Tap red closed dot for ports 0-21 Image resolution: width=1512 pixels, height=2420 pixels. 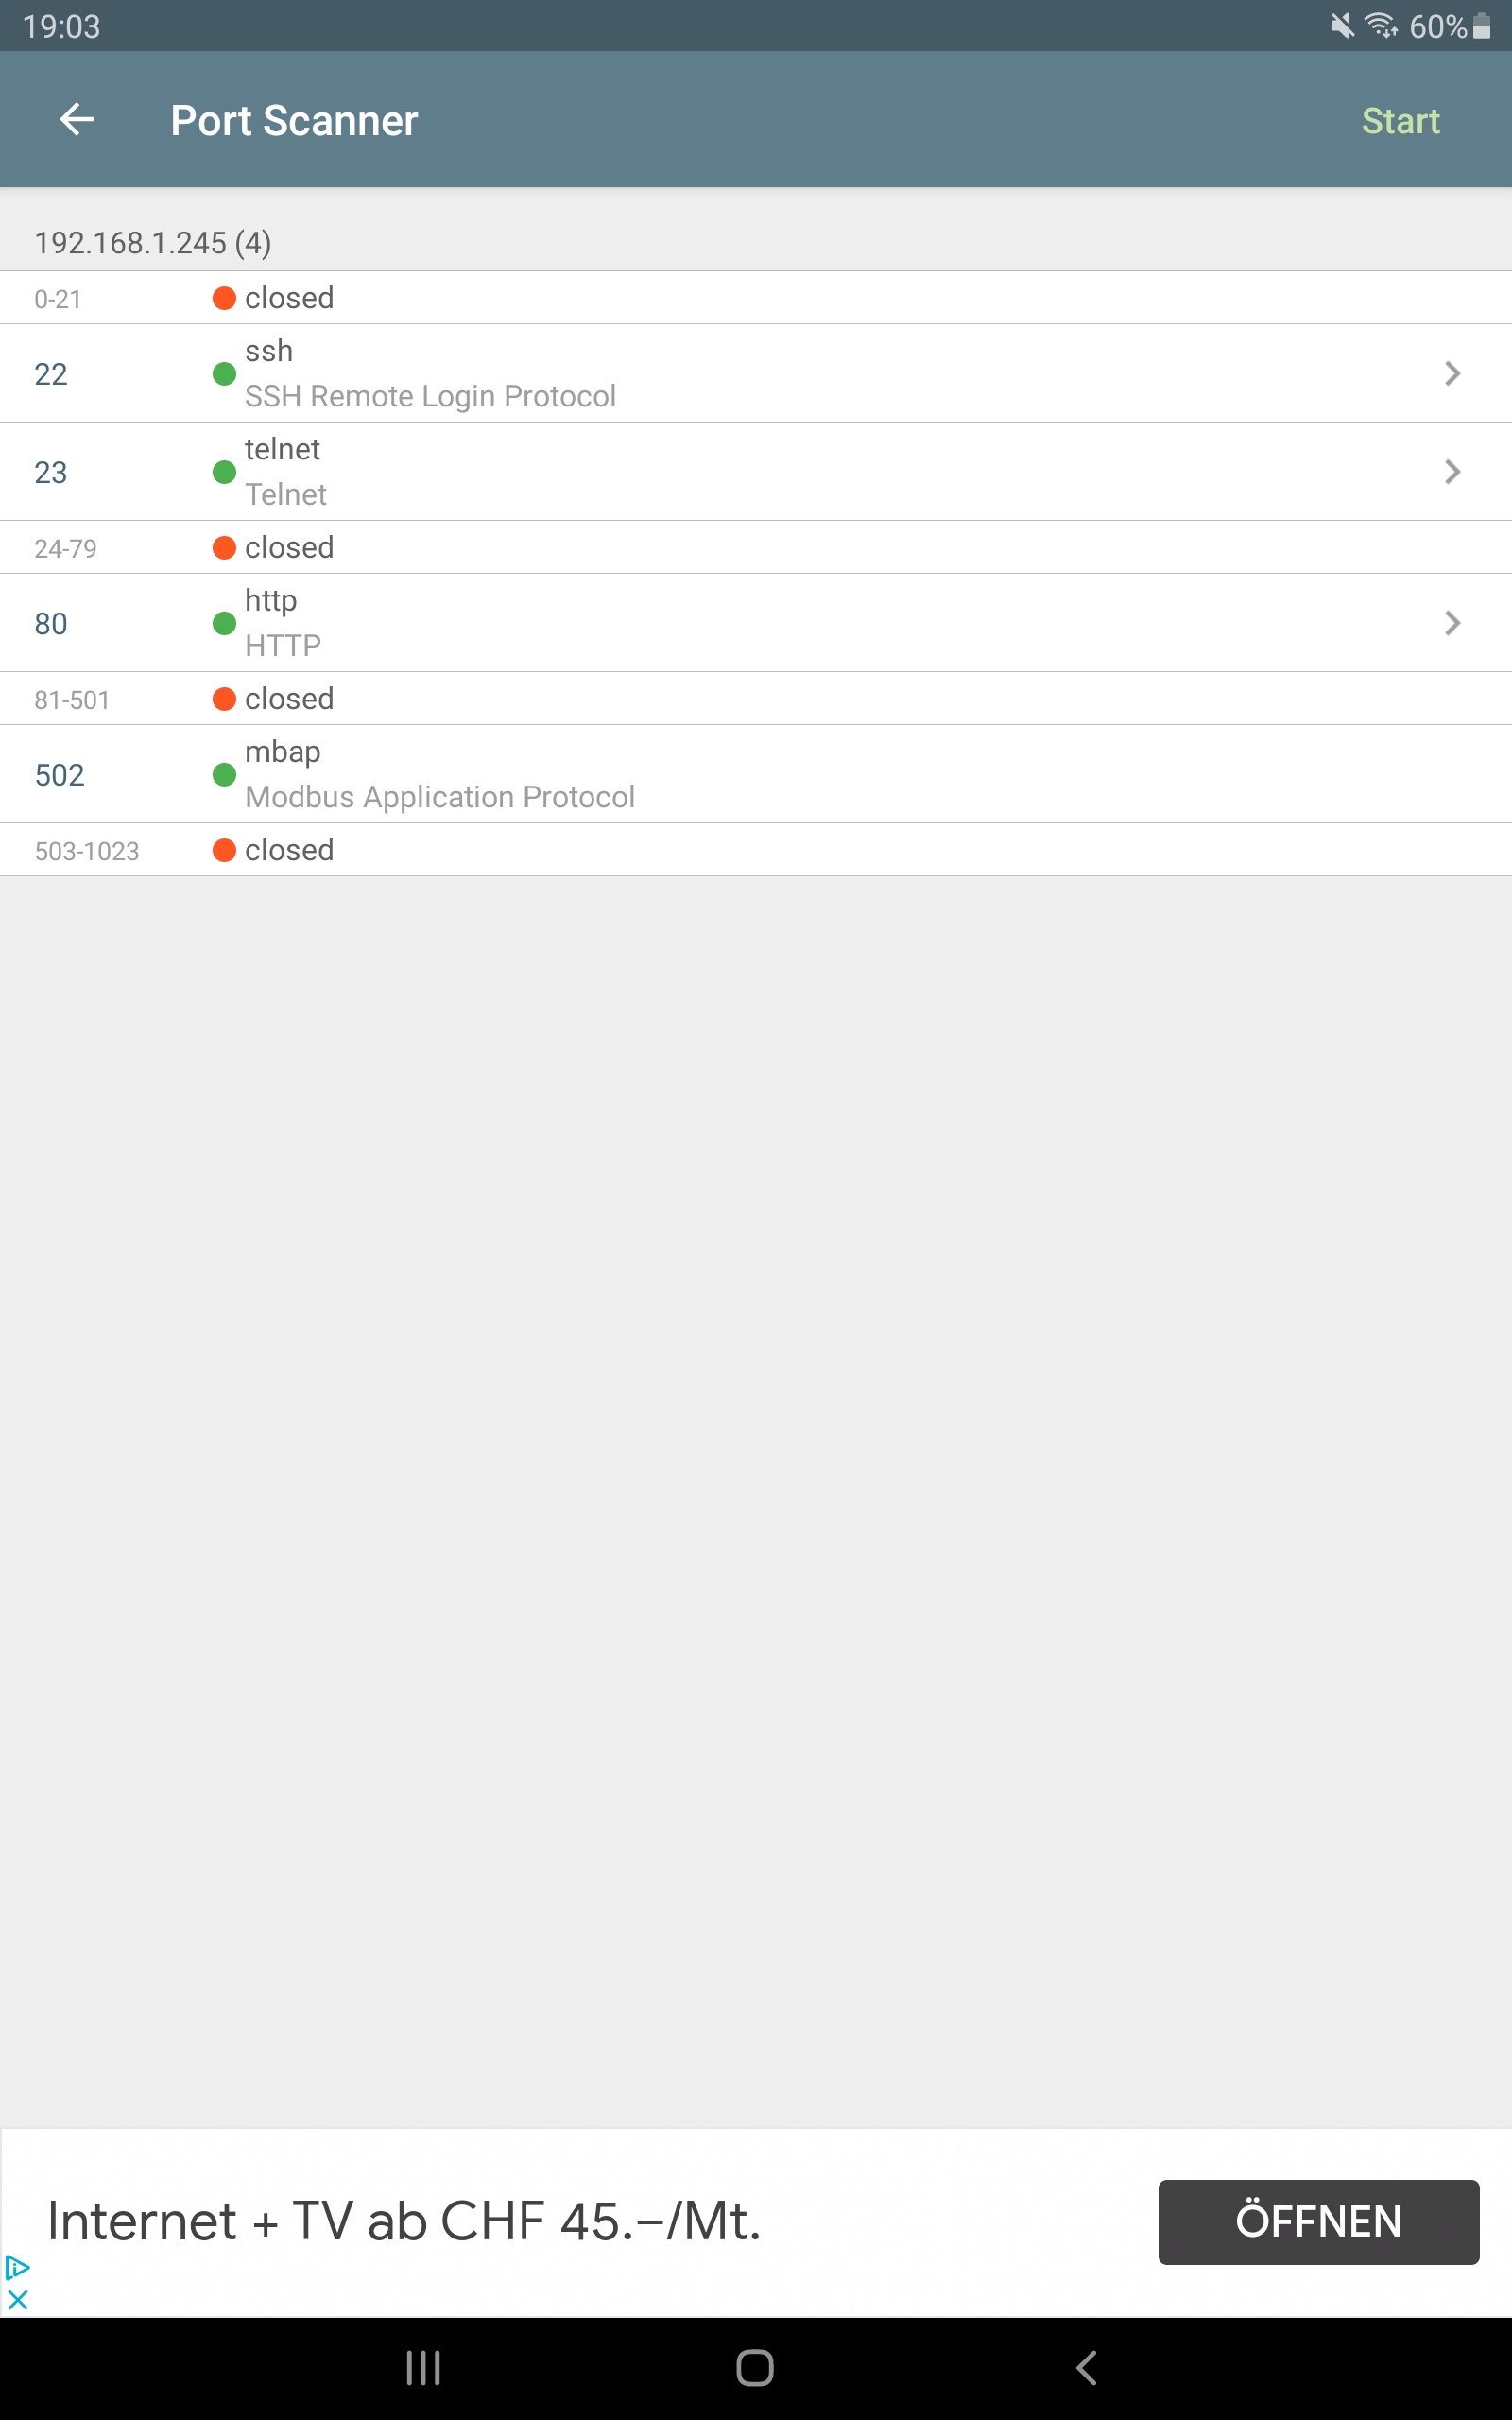pyautogui.click(x=224, y=298)
